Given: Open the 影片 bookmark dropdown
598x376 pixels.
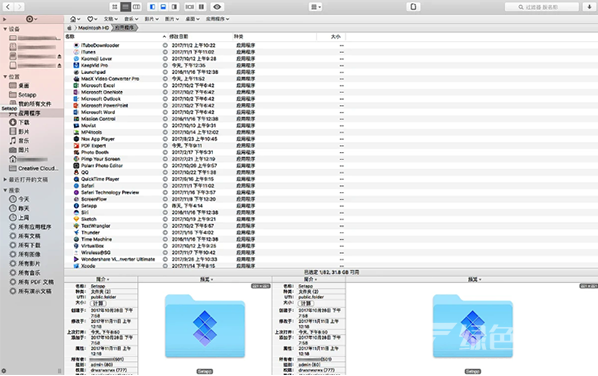Looking at the screenshot, I should [x=151, y=19].
